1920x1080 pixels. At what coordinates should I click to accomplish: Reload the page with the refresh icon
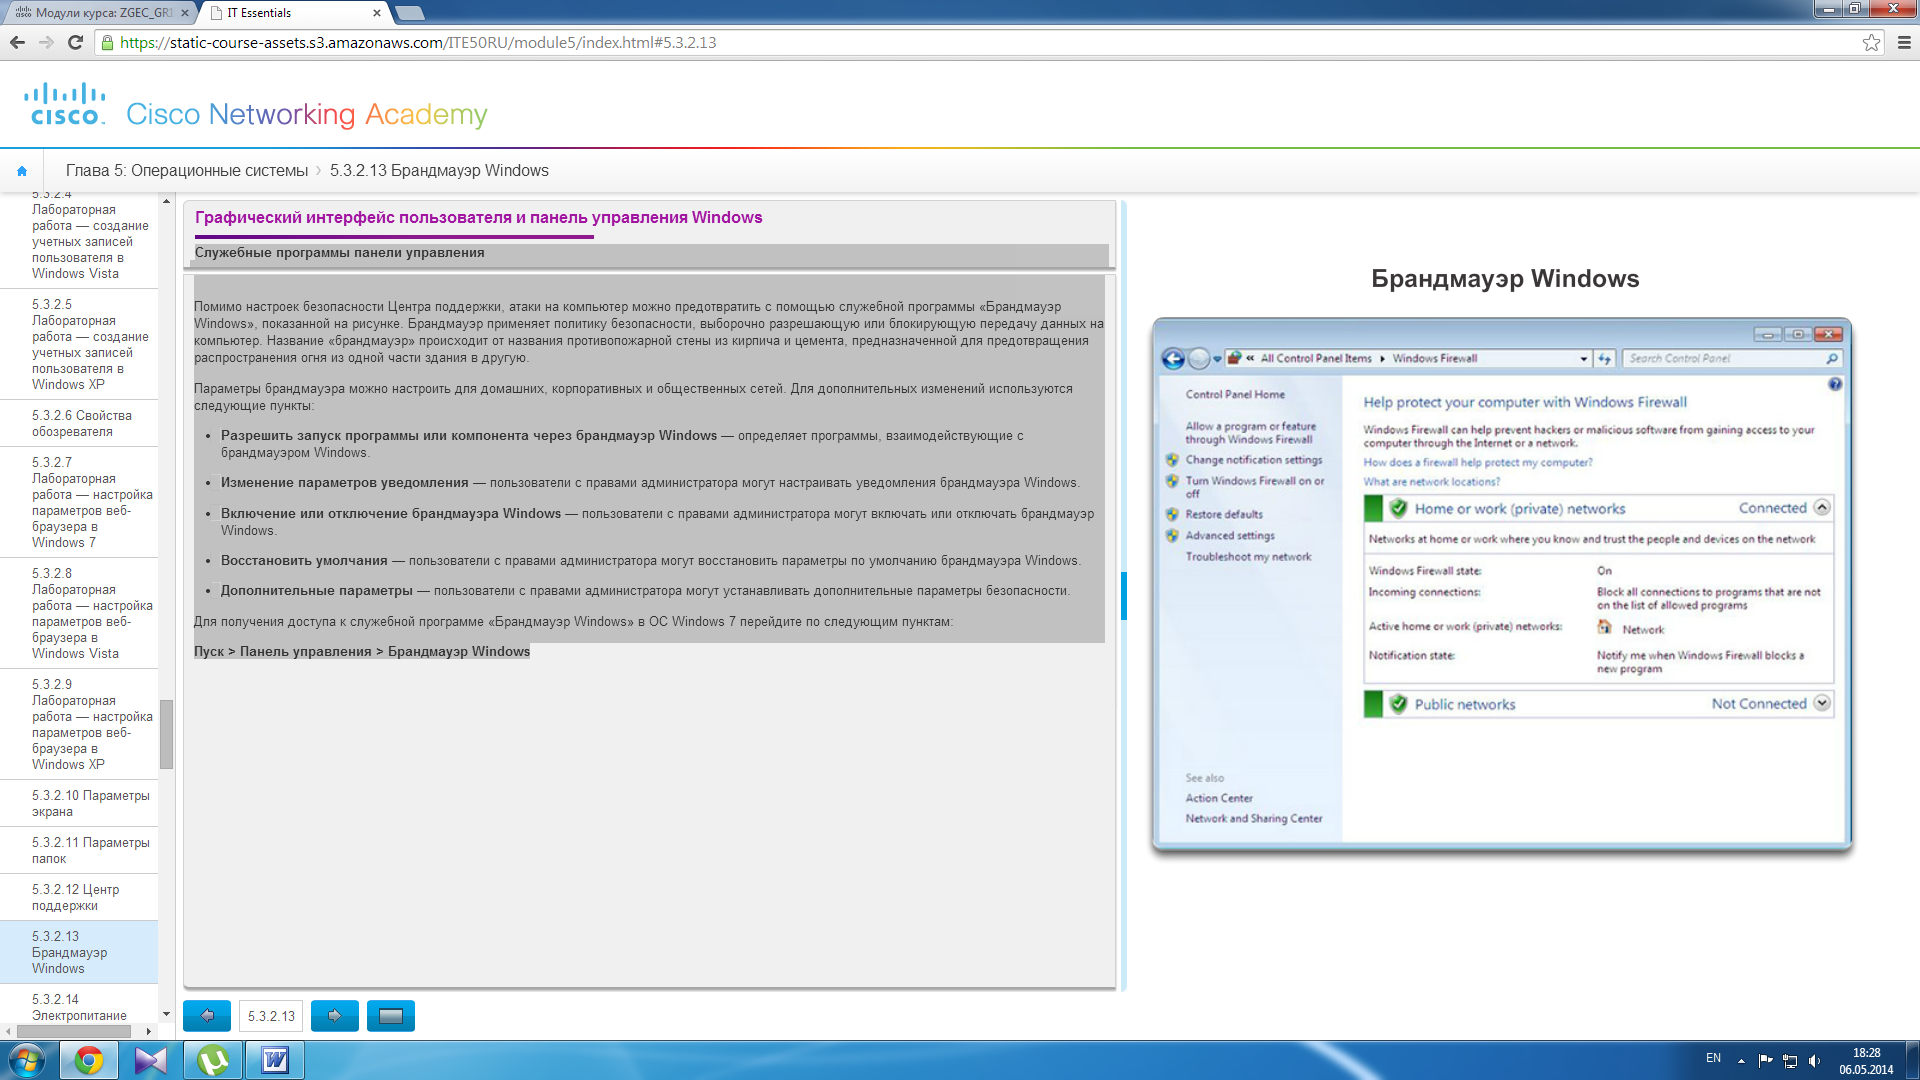click(x=75, y=42)
